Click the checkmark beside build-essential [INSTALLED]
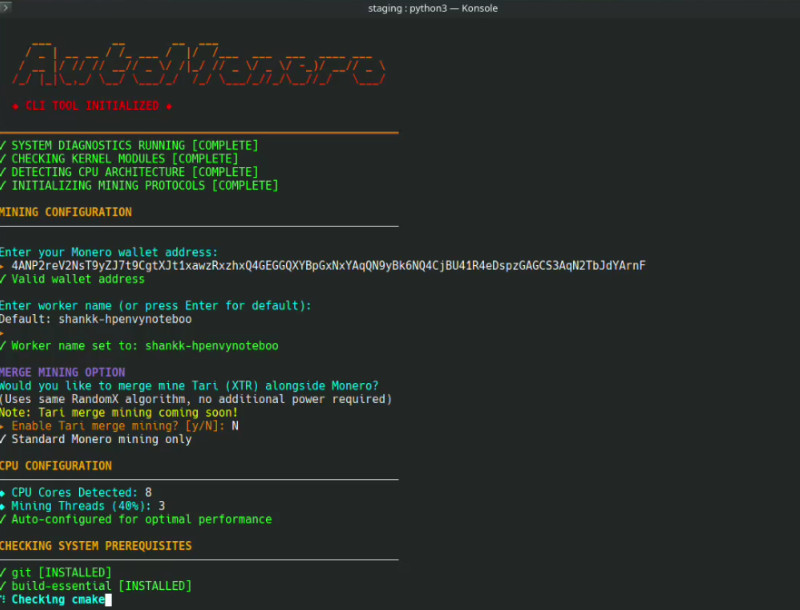Screen dimensions: 800x610 3,586
